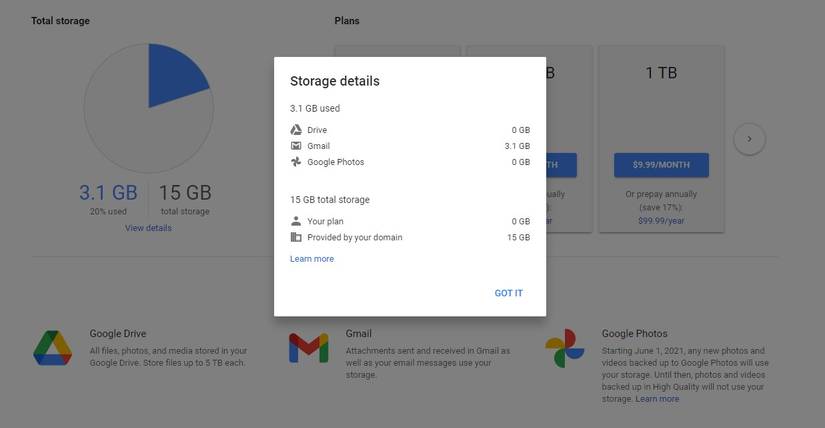Show more plans with the right arrow
825x428 pixels.
[749, 139]
